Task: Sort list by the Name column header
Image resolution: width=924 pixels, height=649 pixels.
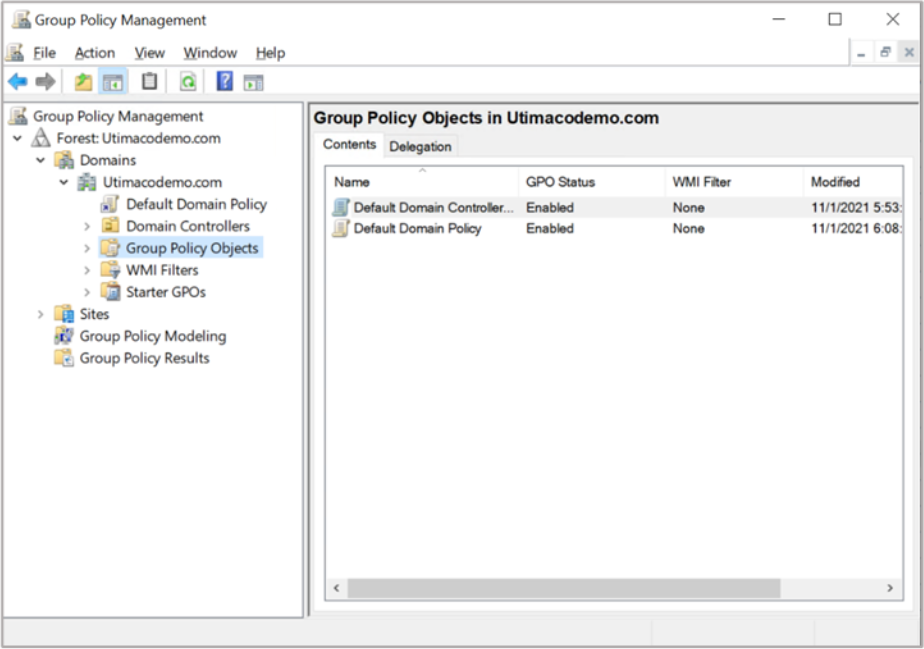Action: [x=352, y=182]
